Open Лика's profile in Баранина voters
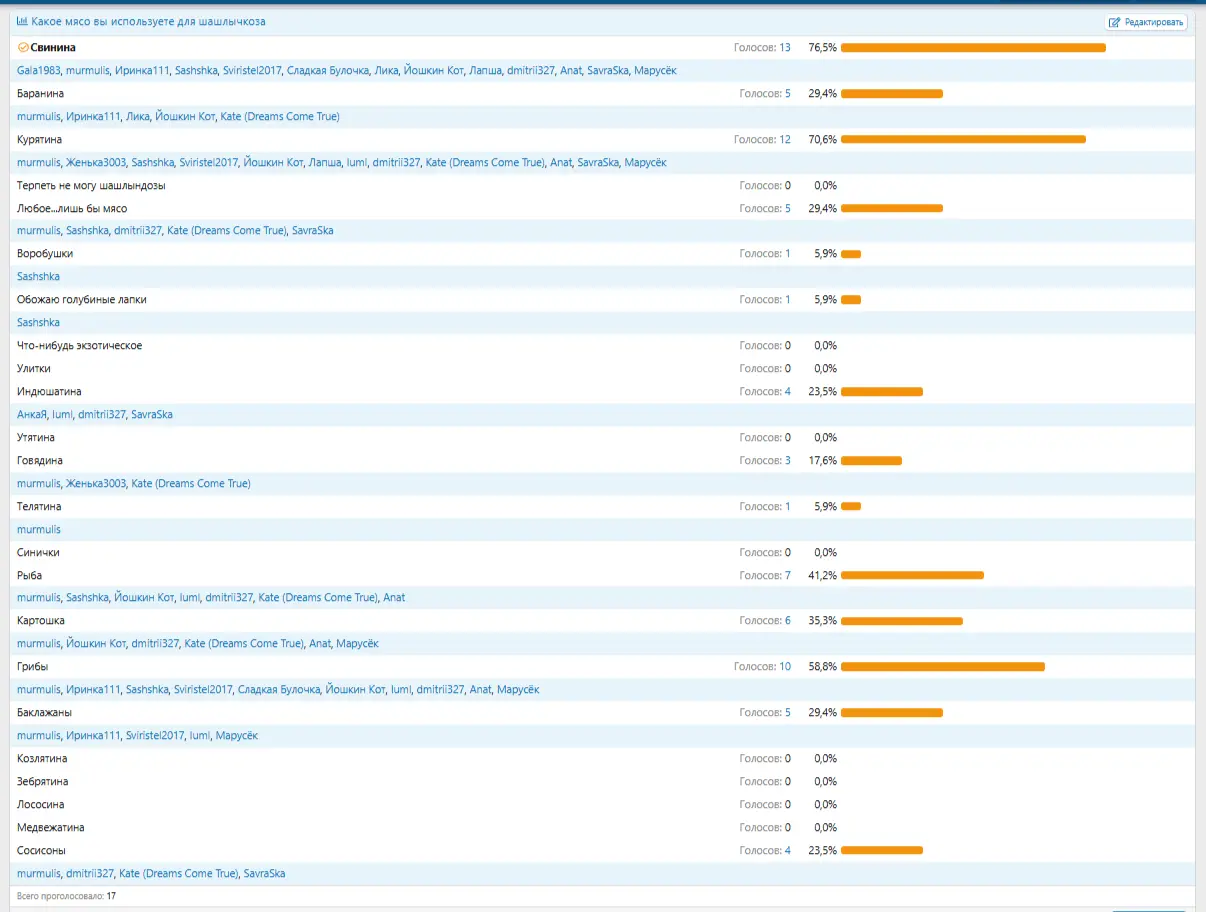This screenshot has width=1206, height=912. [137, 116]
